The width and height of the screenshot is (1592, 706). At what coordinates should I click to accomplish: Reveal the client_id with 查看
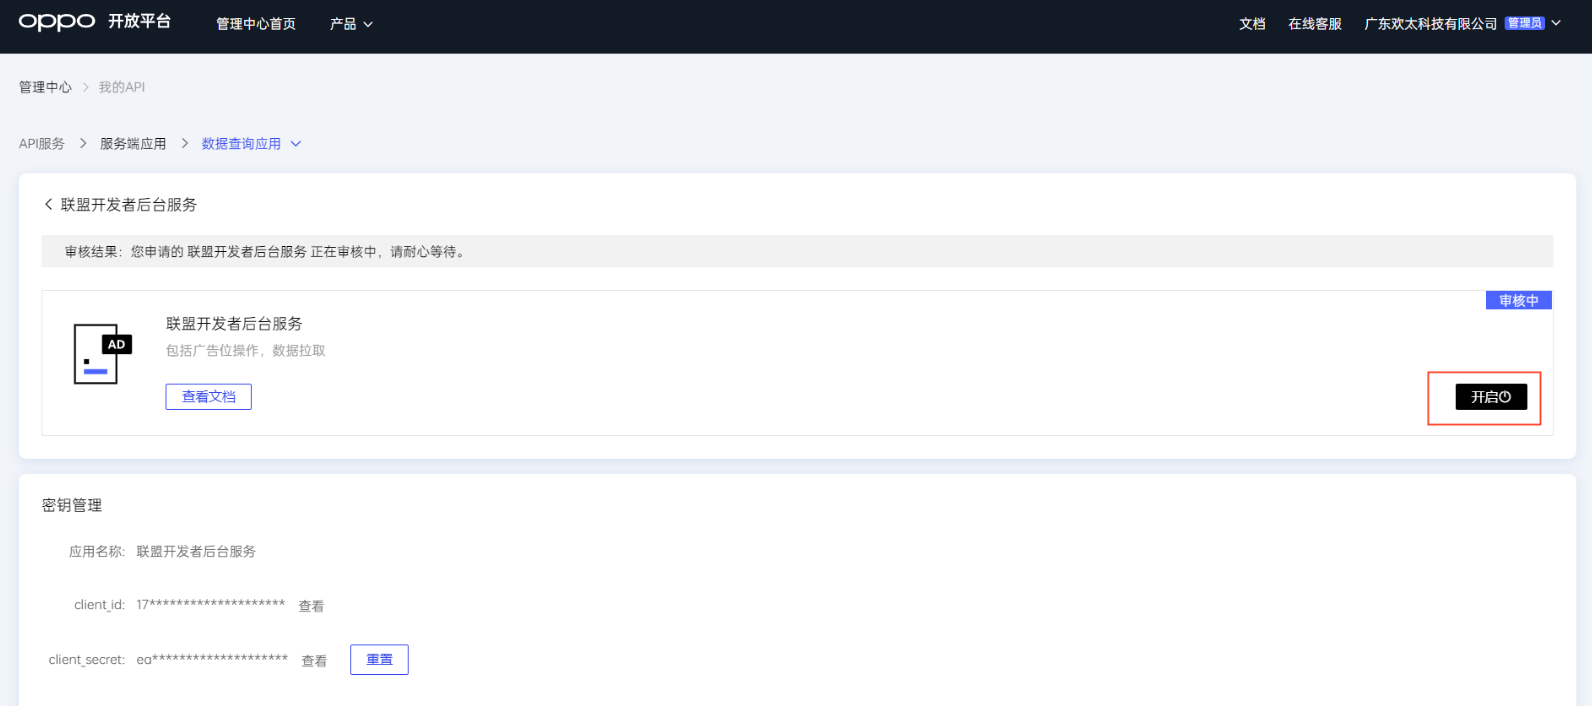[311, 606]
